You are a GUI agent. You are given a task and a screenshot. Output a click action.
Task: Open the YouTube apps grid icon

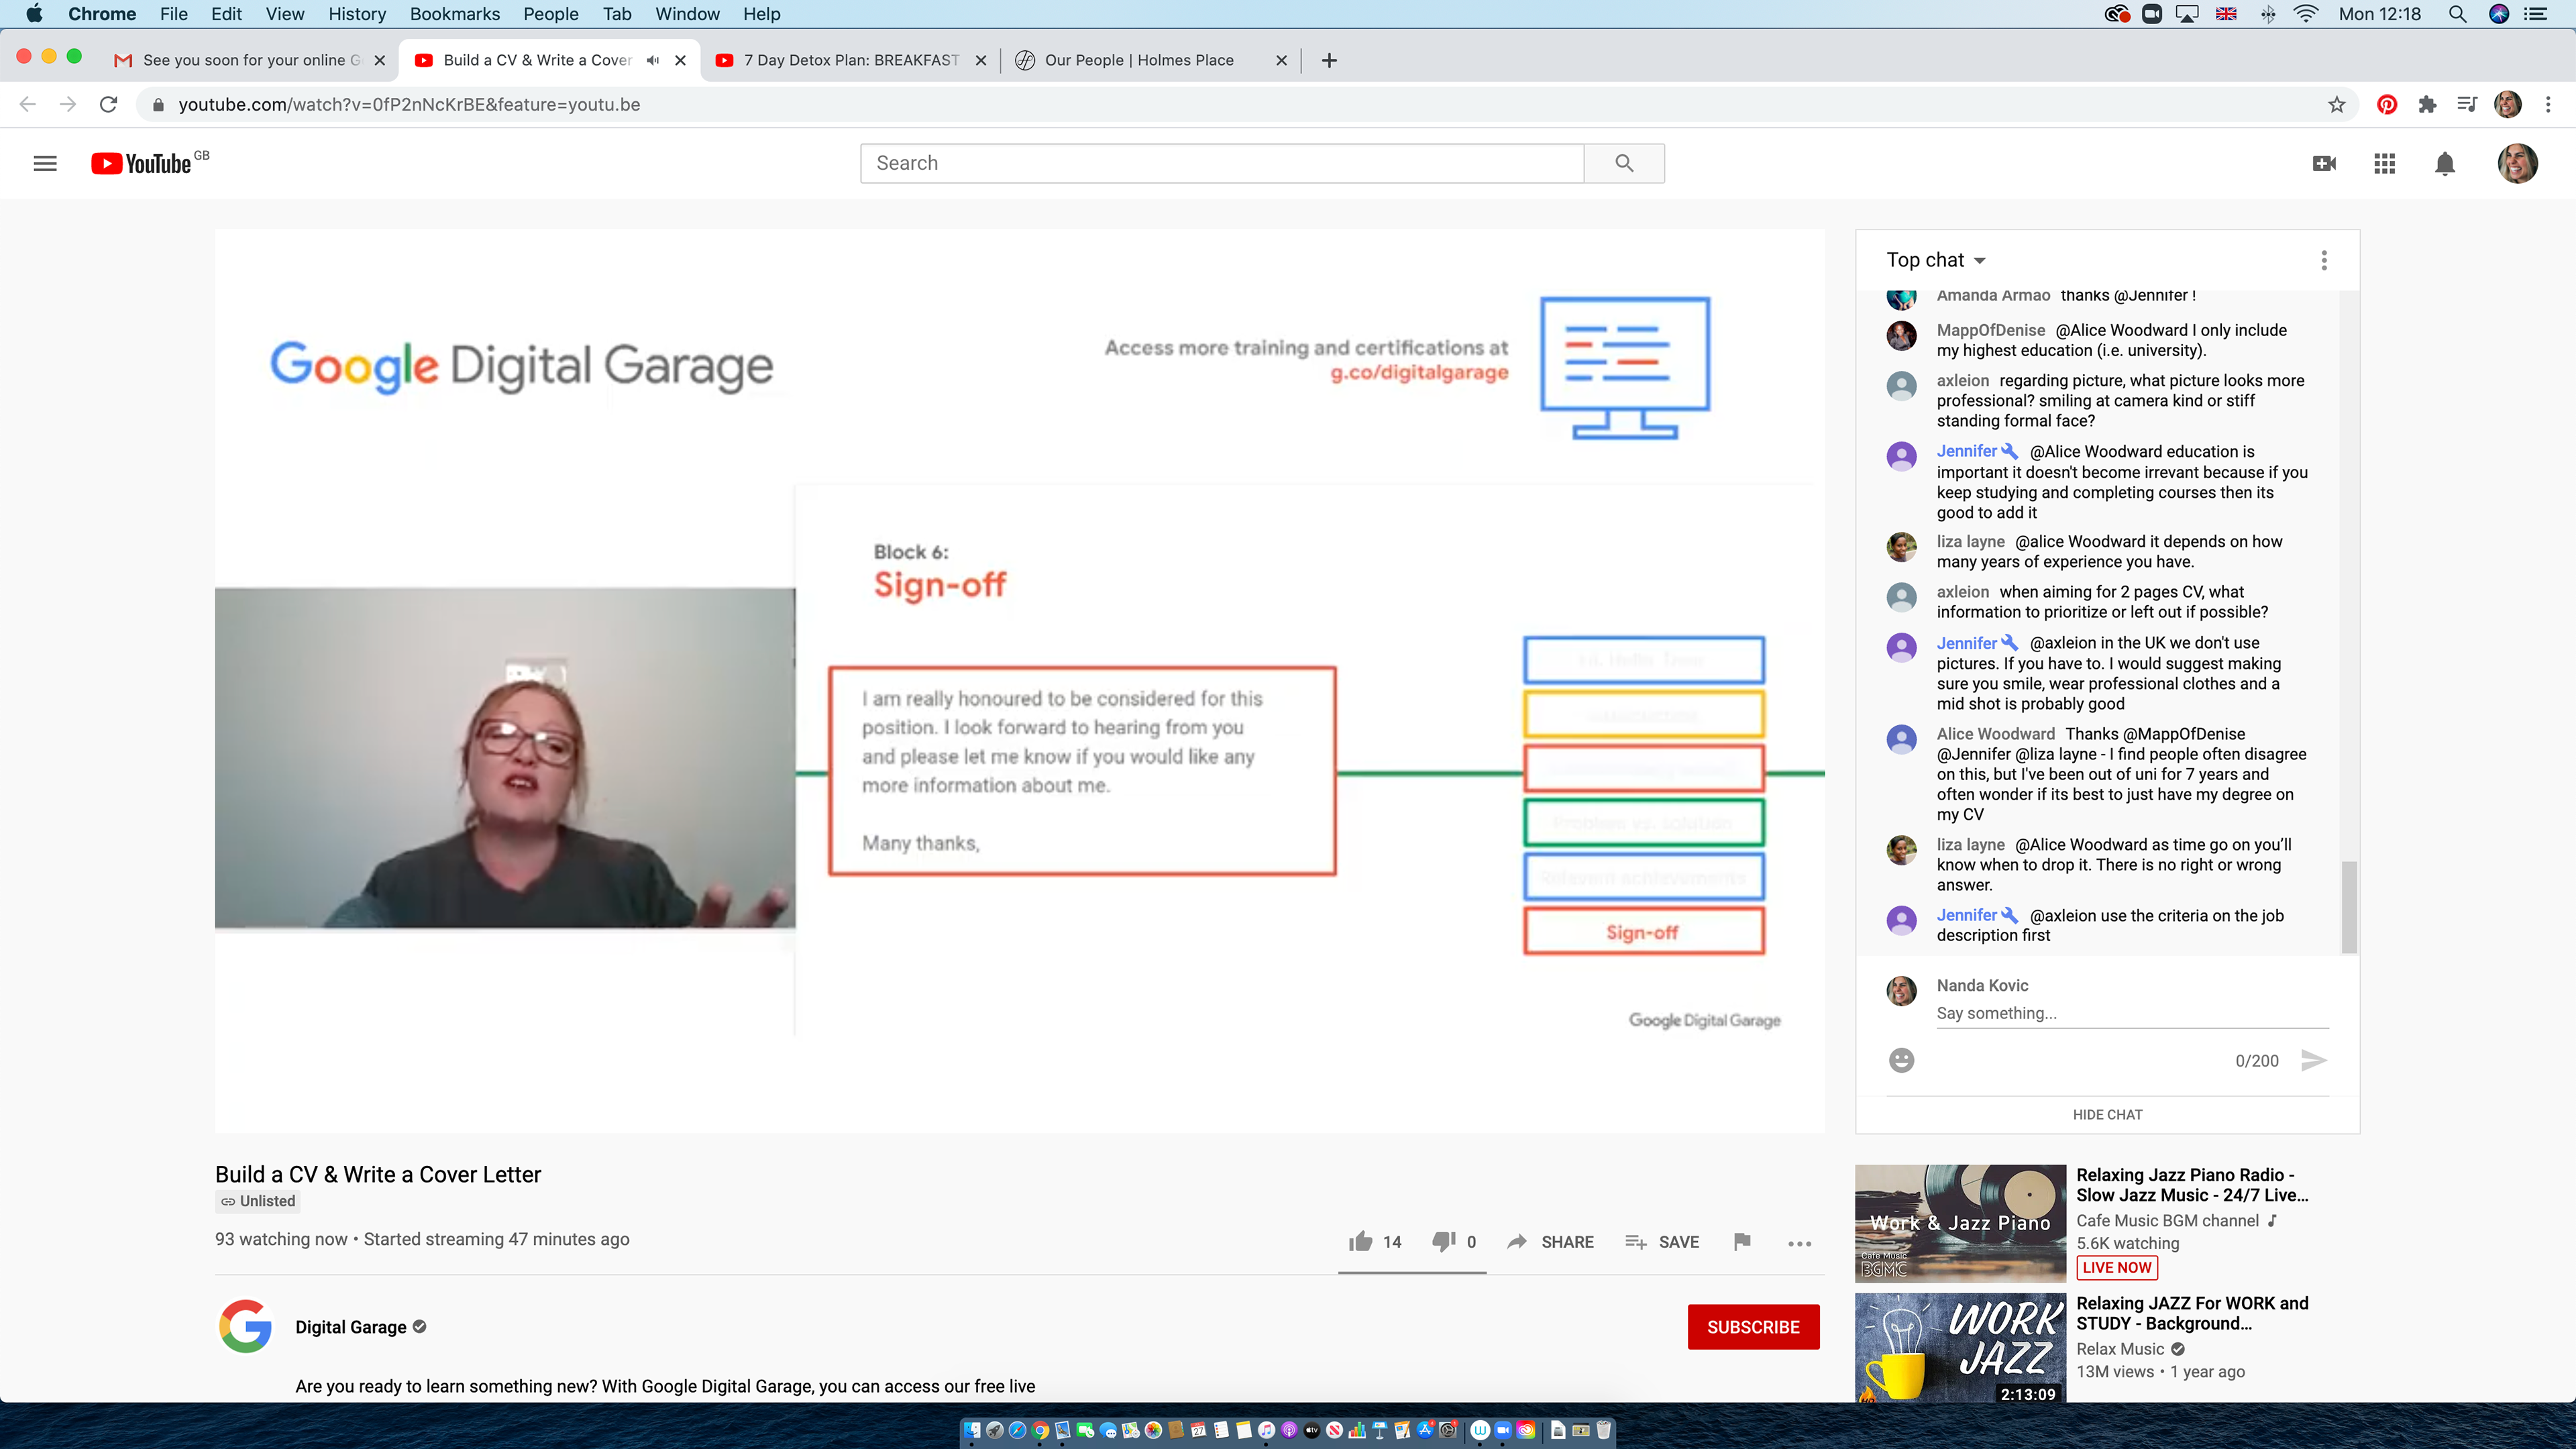tap(2384, 163)
